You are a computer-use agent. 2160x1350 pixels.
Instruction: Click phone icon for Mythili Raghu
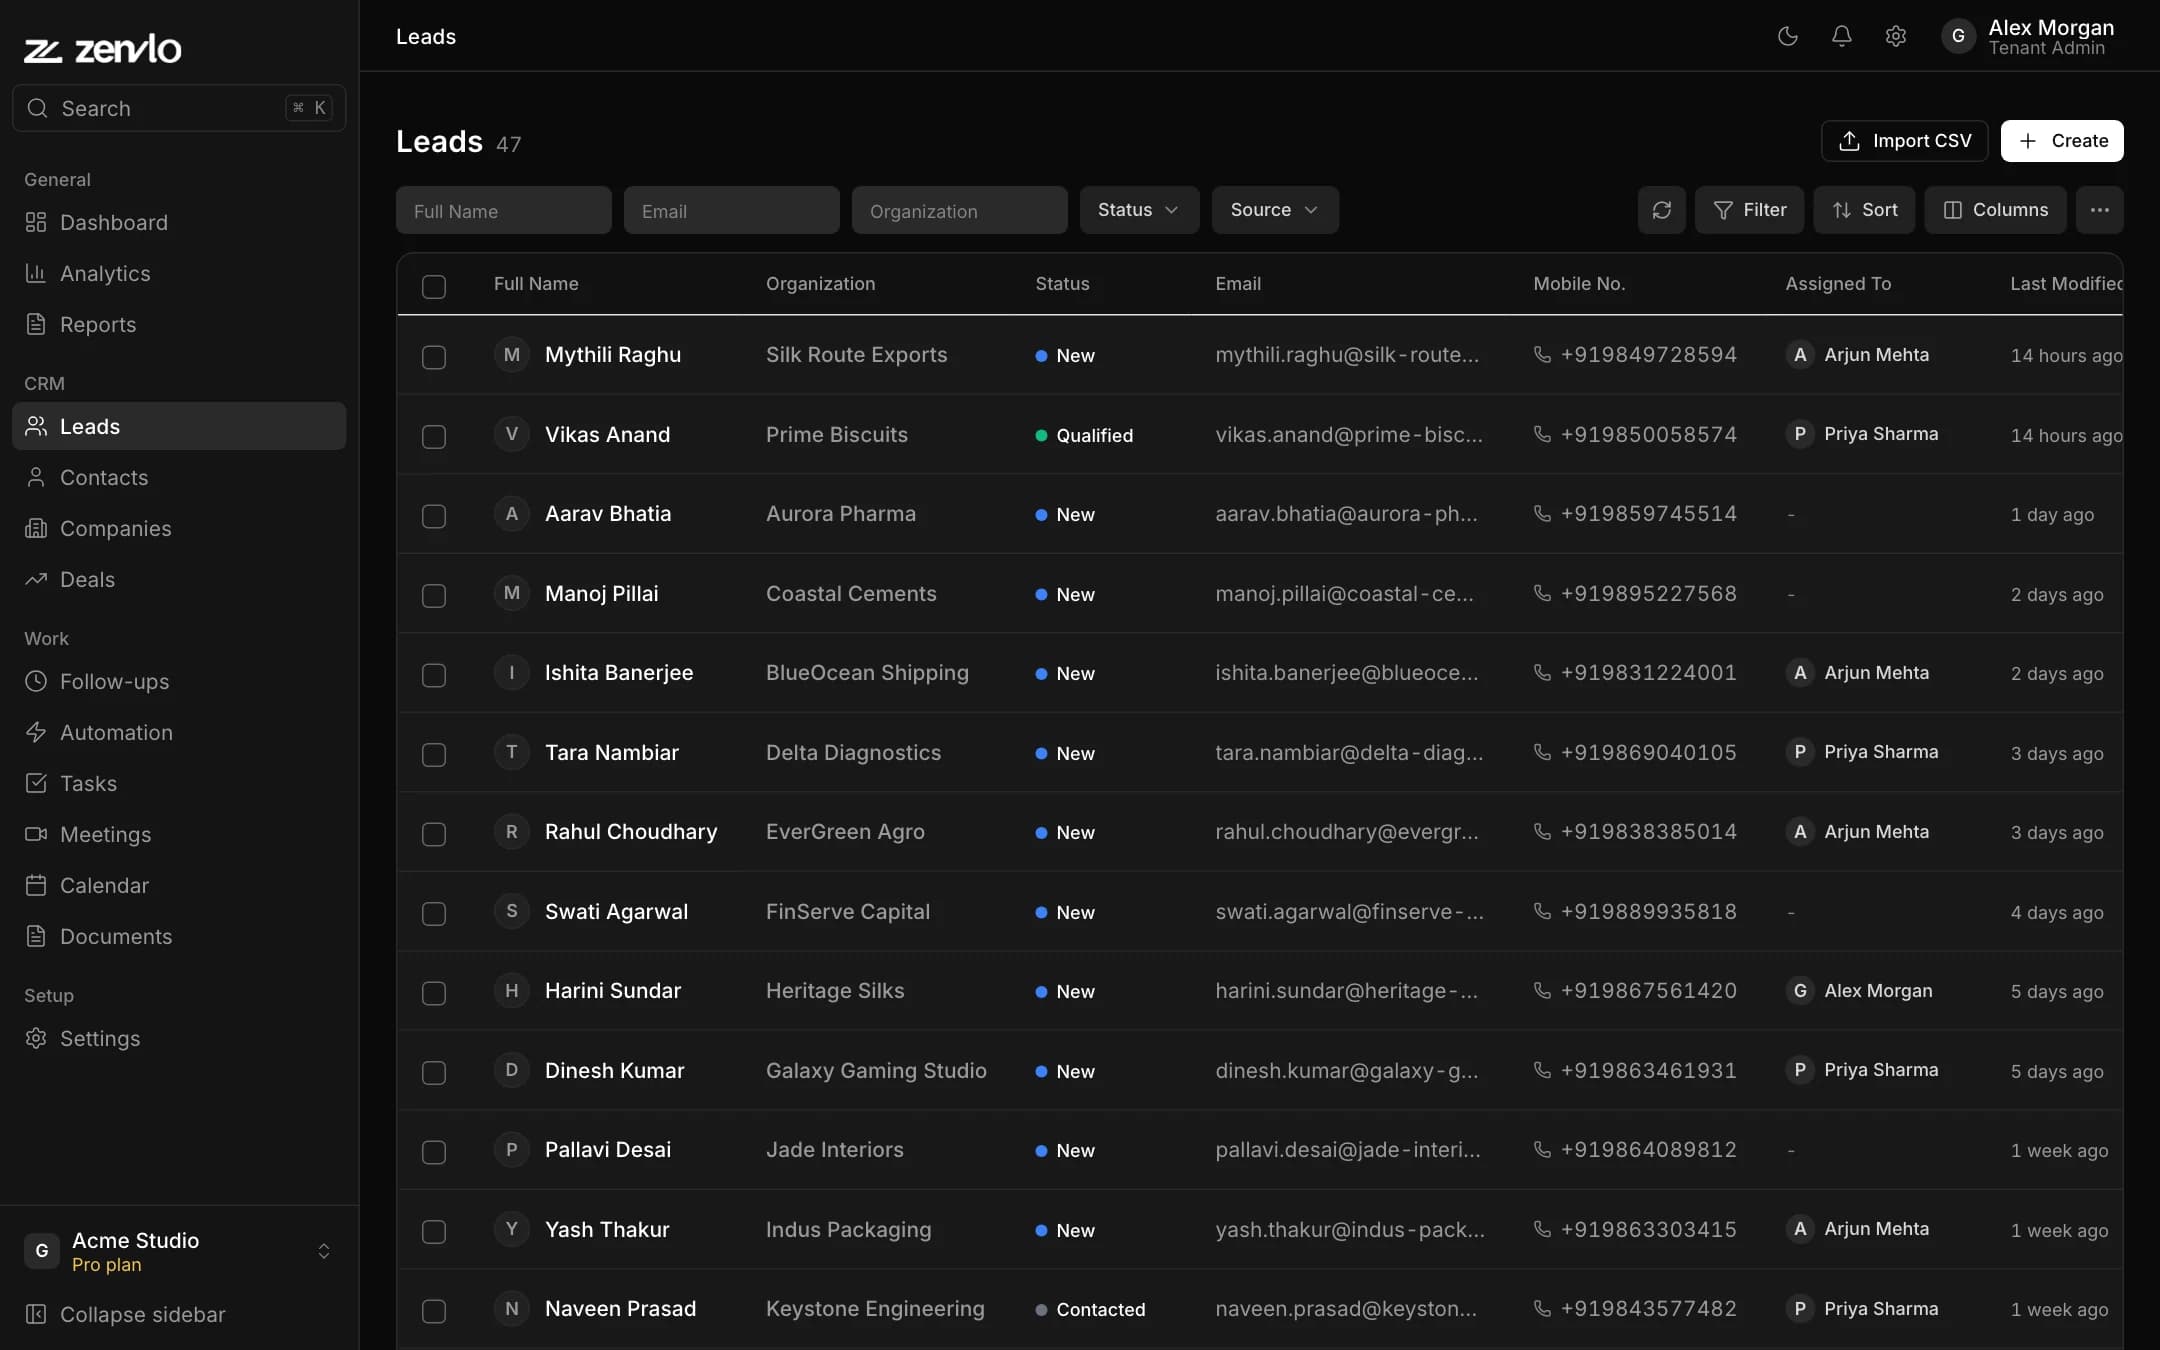[1542, 355]
